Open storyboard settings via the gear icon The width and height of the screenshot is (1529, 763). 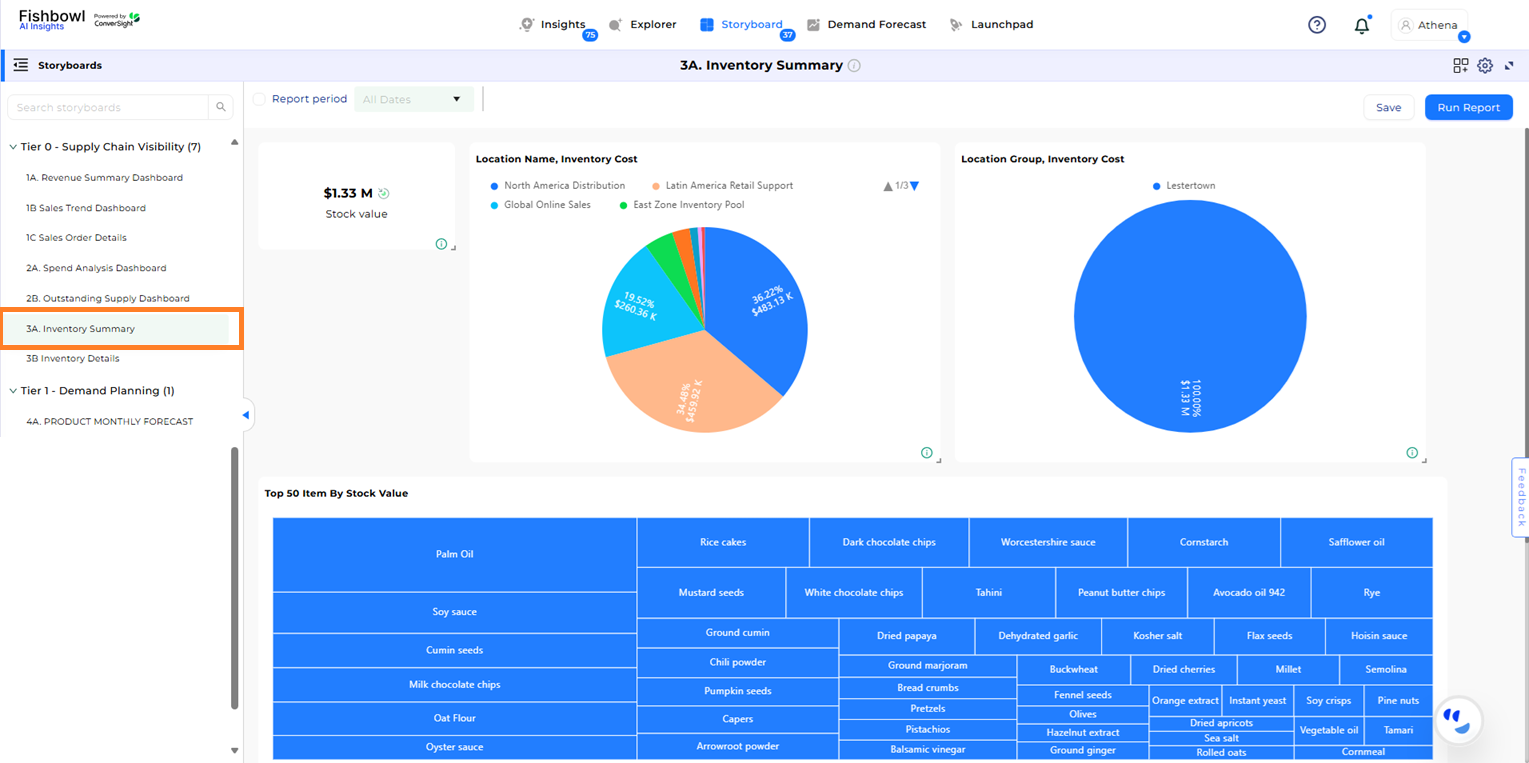point(1485,65)
